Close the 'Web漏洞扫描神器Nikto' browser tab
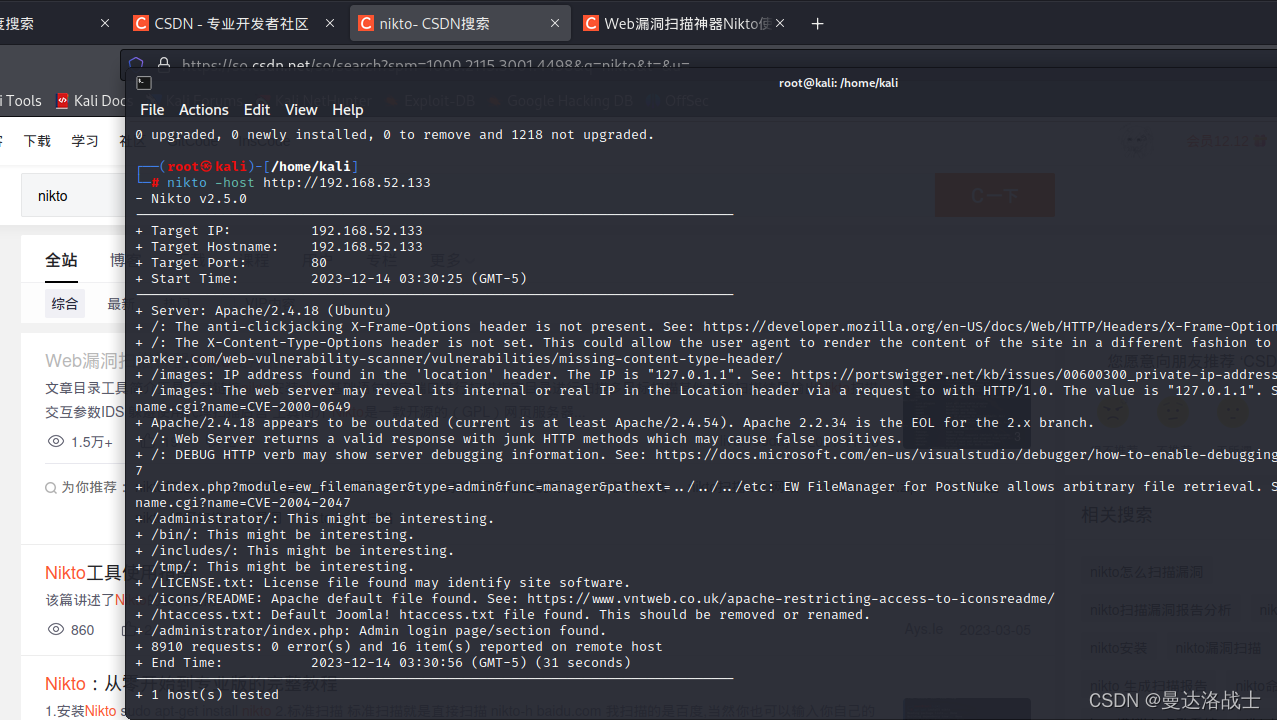1277x720 pixels. coord(781,23)
